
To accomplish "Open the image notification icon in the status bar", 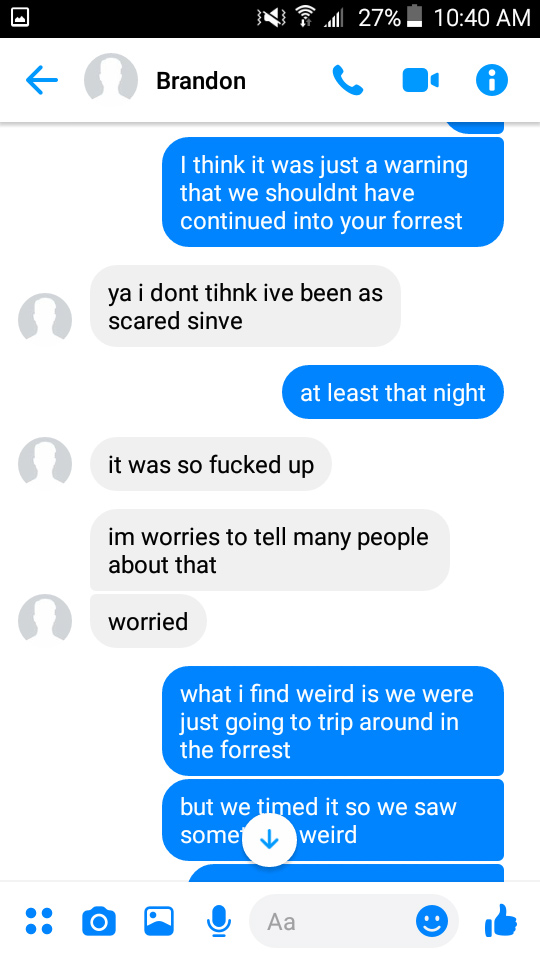I will click(20, 18).
